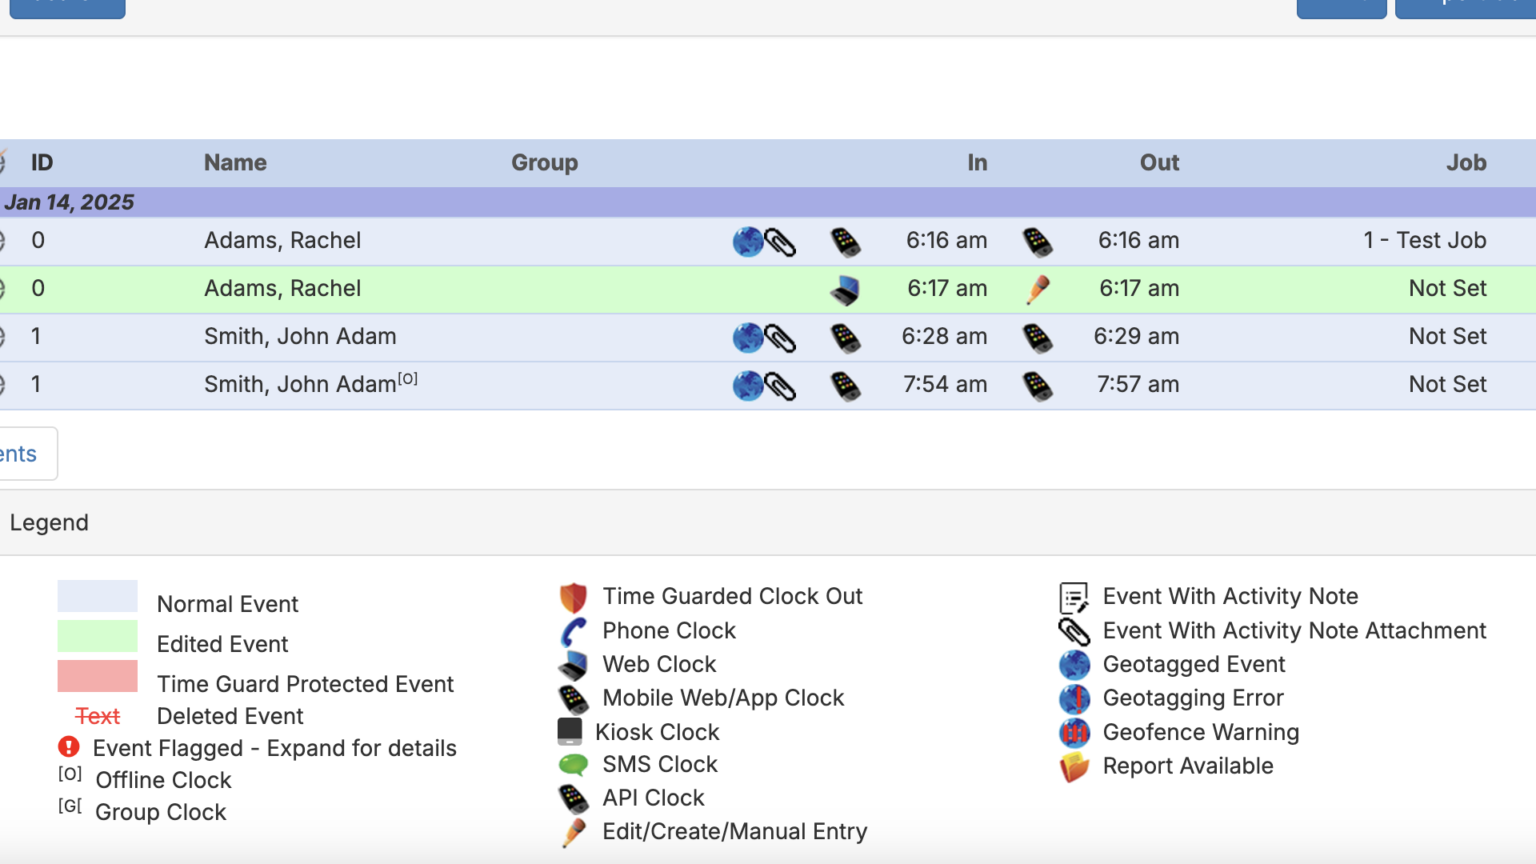Click the manual entry pencil icon beside 6:17 am out
The image size is (1536, 864).
pyautogui.click(x=1038, y=289)
